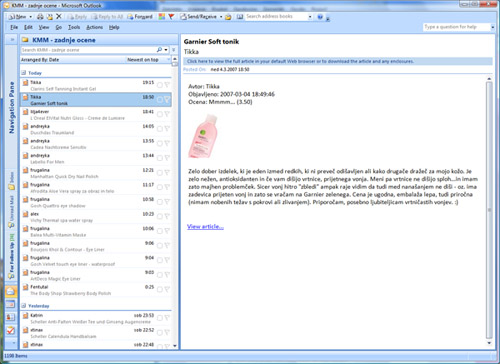Toggle category circle for Balea Multi-Vitamin Maske
The image size is (500, 364).
[x=160, y=231]
